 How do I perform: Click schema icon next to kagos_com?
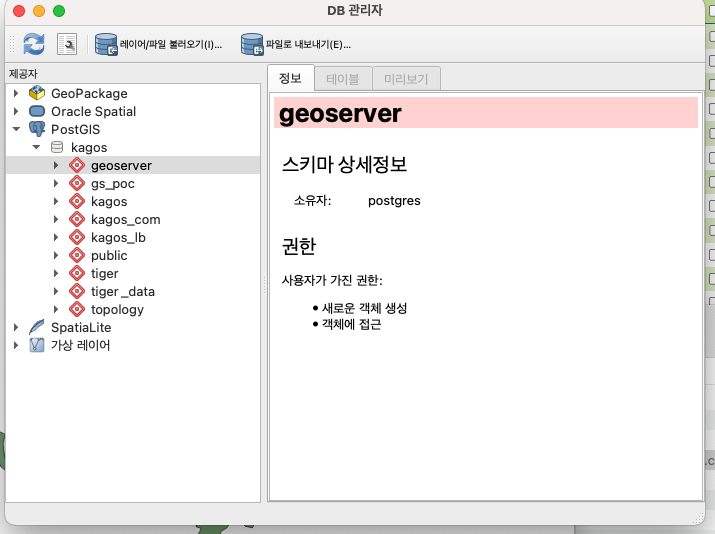(x=77, y=219)
